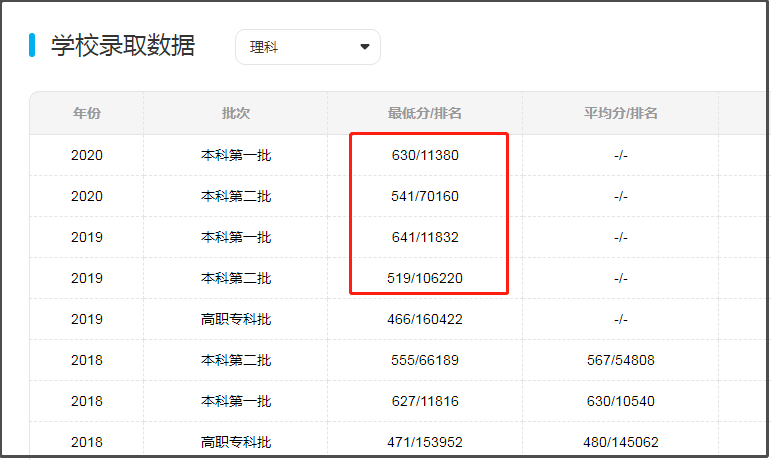Click the -/- average cell in 630/11380 row

pos(621,156)
